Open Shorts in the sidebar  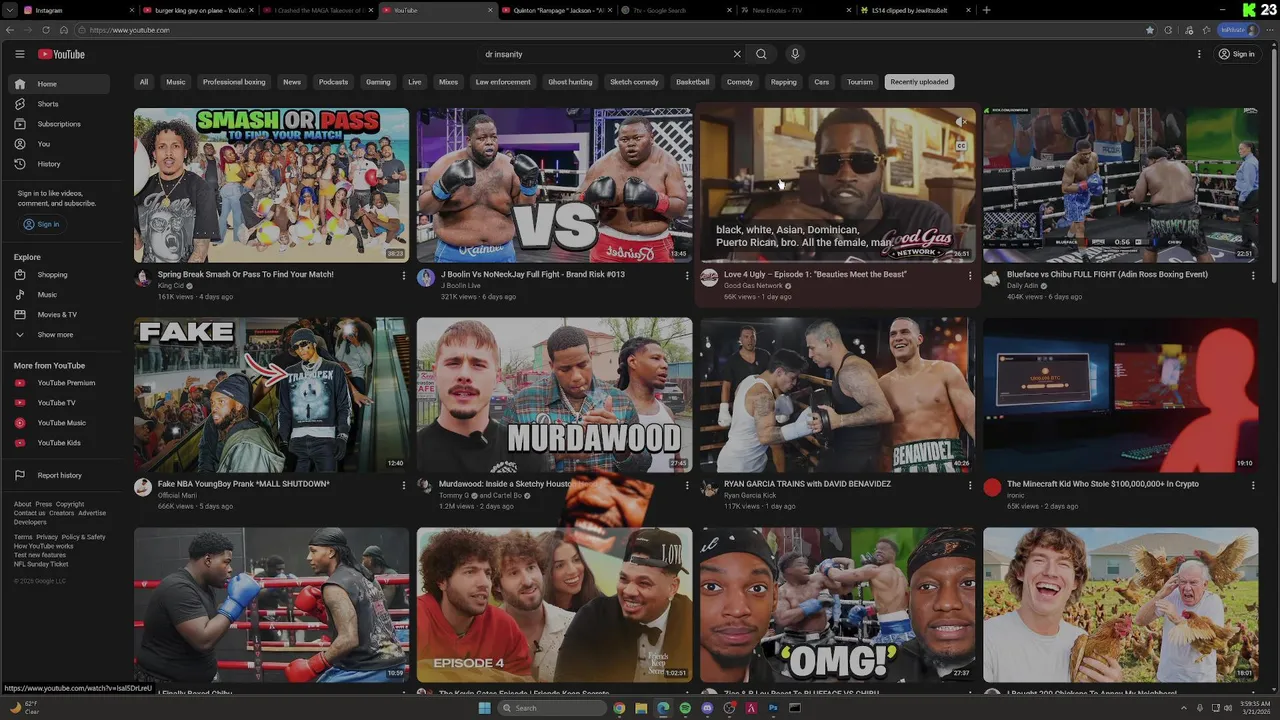tap(60, 104)
